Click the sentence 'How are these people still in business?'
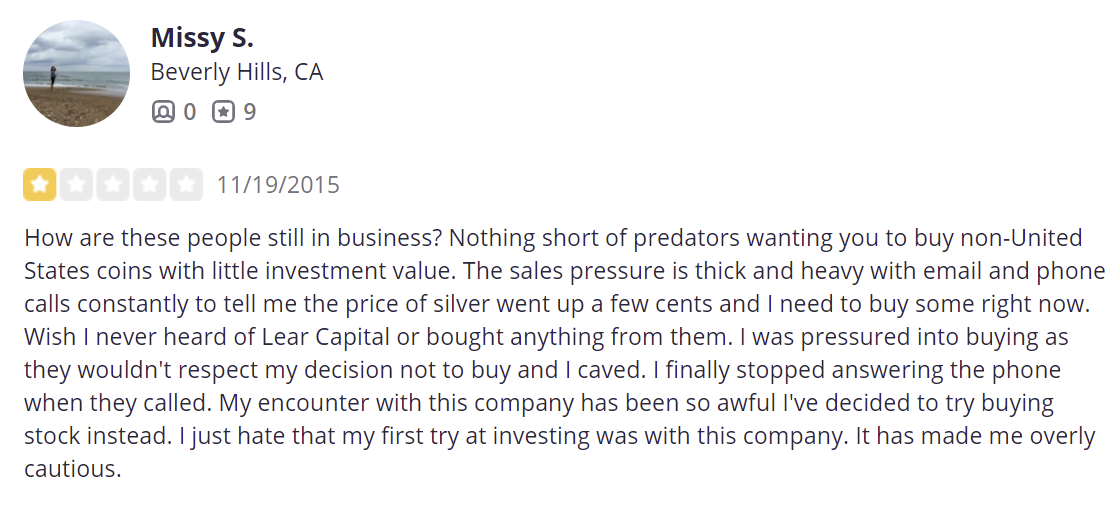1118x506 pixels. [233, 239]
